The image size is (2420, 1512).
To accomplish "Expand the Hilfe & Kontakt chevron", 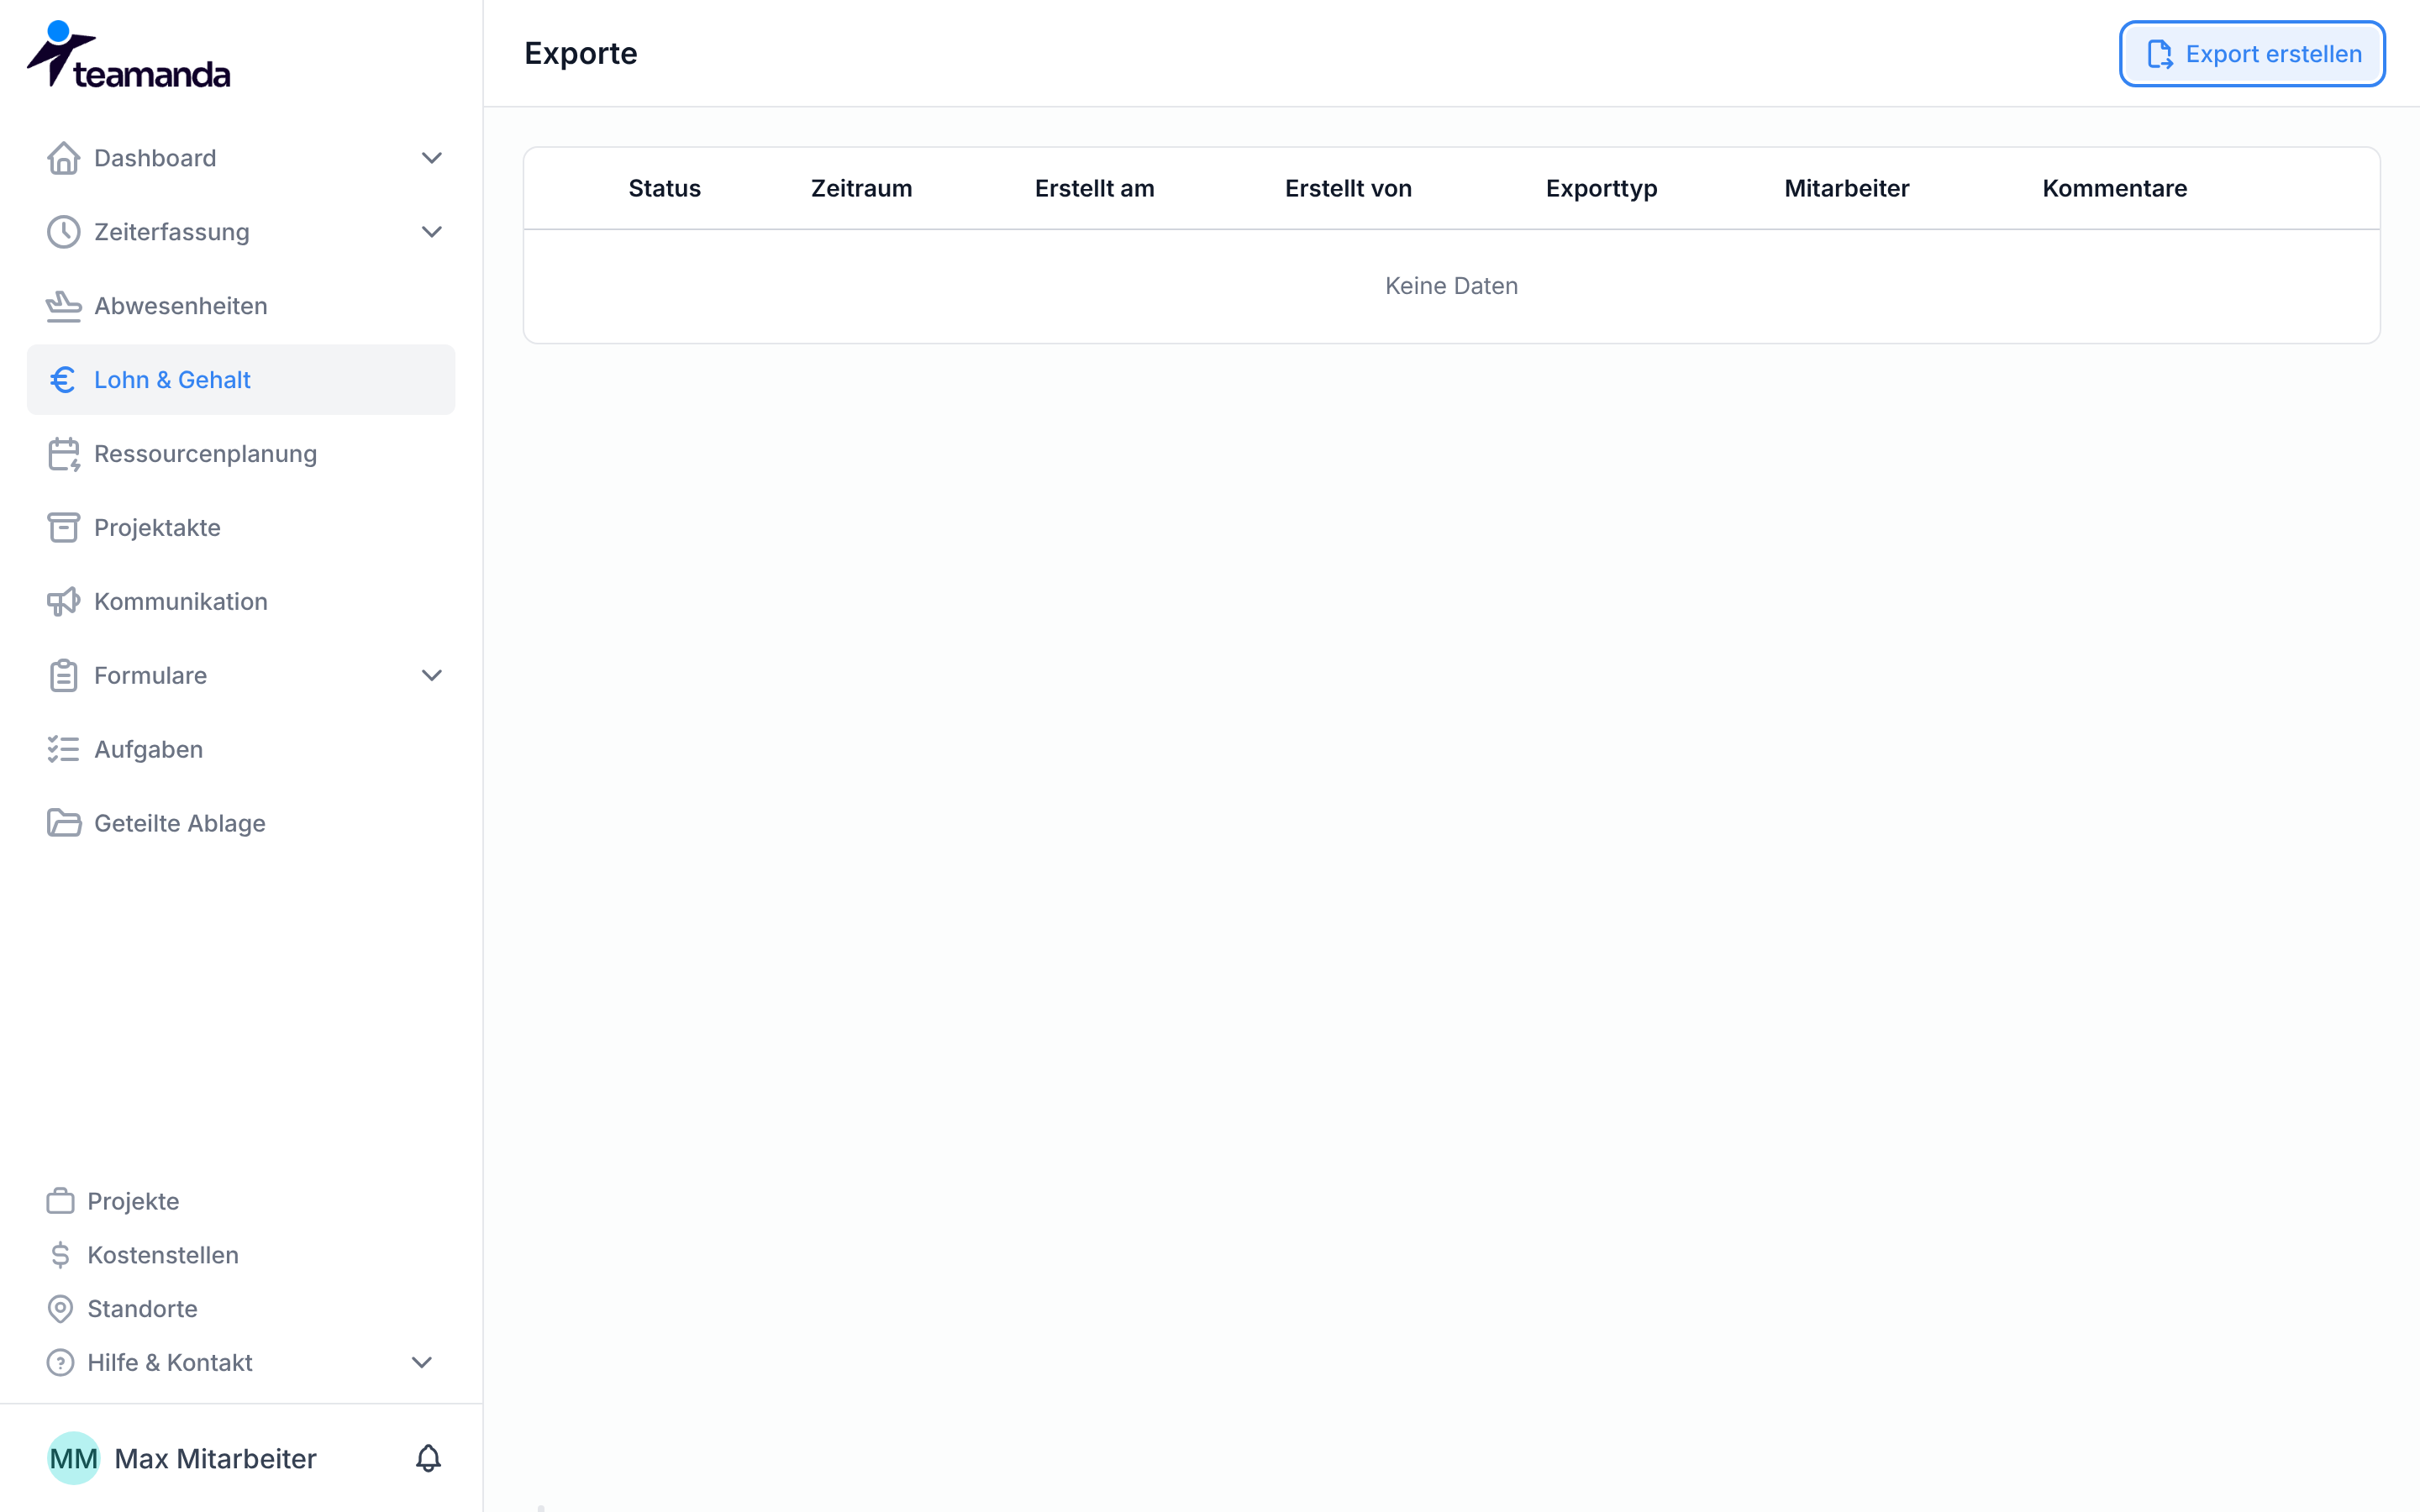I will pyautogui.click(x=422, y=1363).
